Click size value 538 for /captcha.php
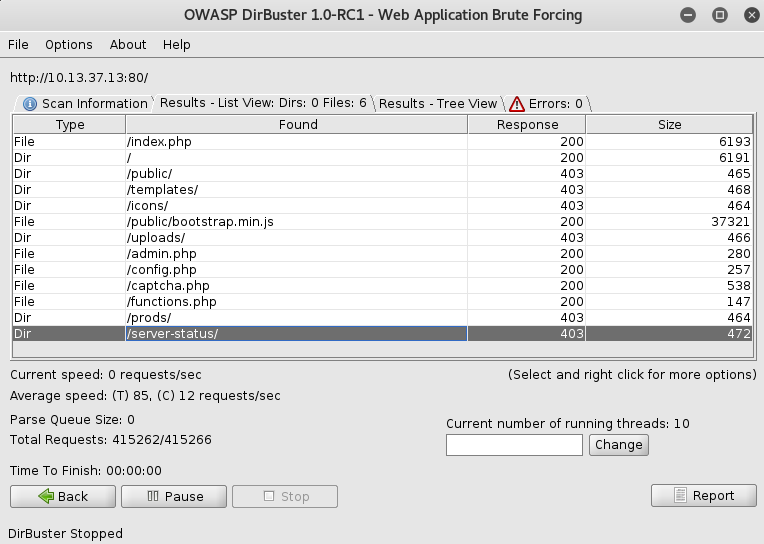Screen dimensions: 764x544 [x=739, y=286]
